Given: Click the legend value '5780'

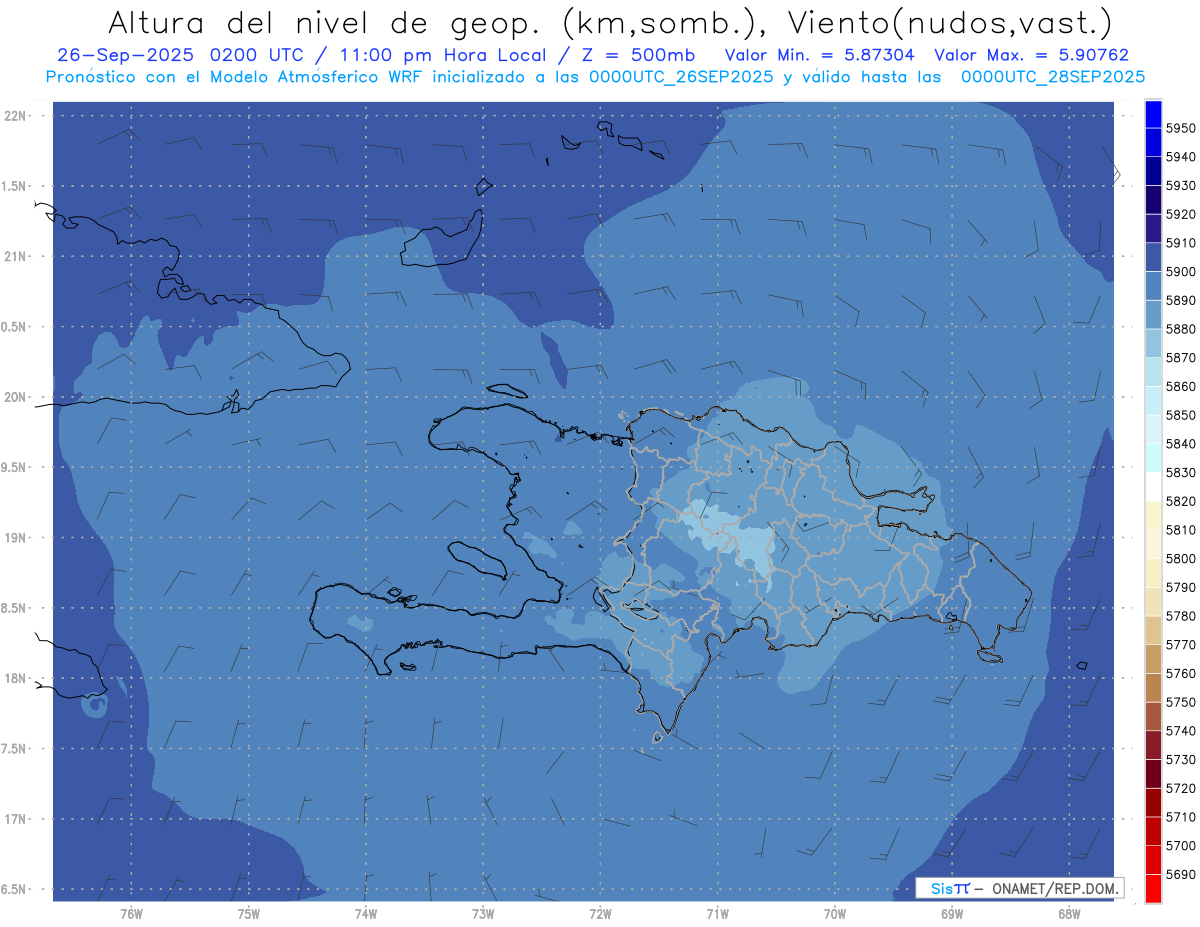Looking at the screenshot, I should click(x=1180, y=616).
